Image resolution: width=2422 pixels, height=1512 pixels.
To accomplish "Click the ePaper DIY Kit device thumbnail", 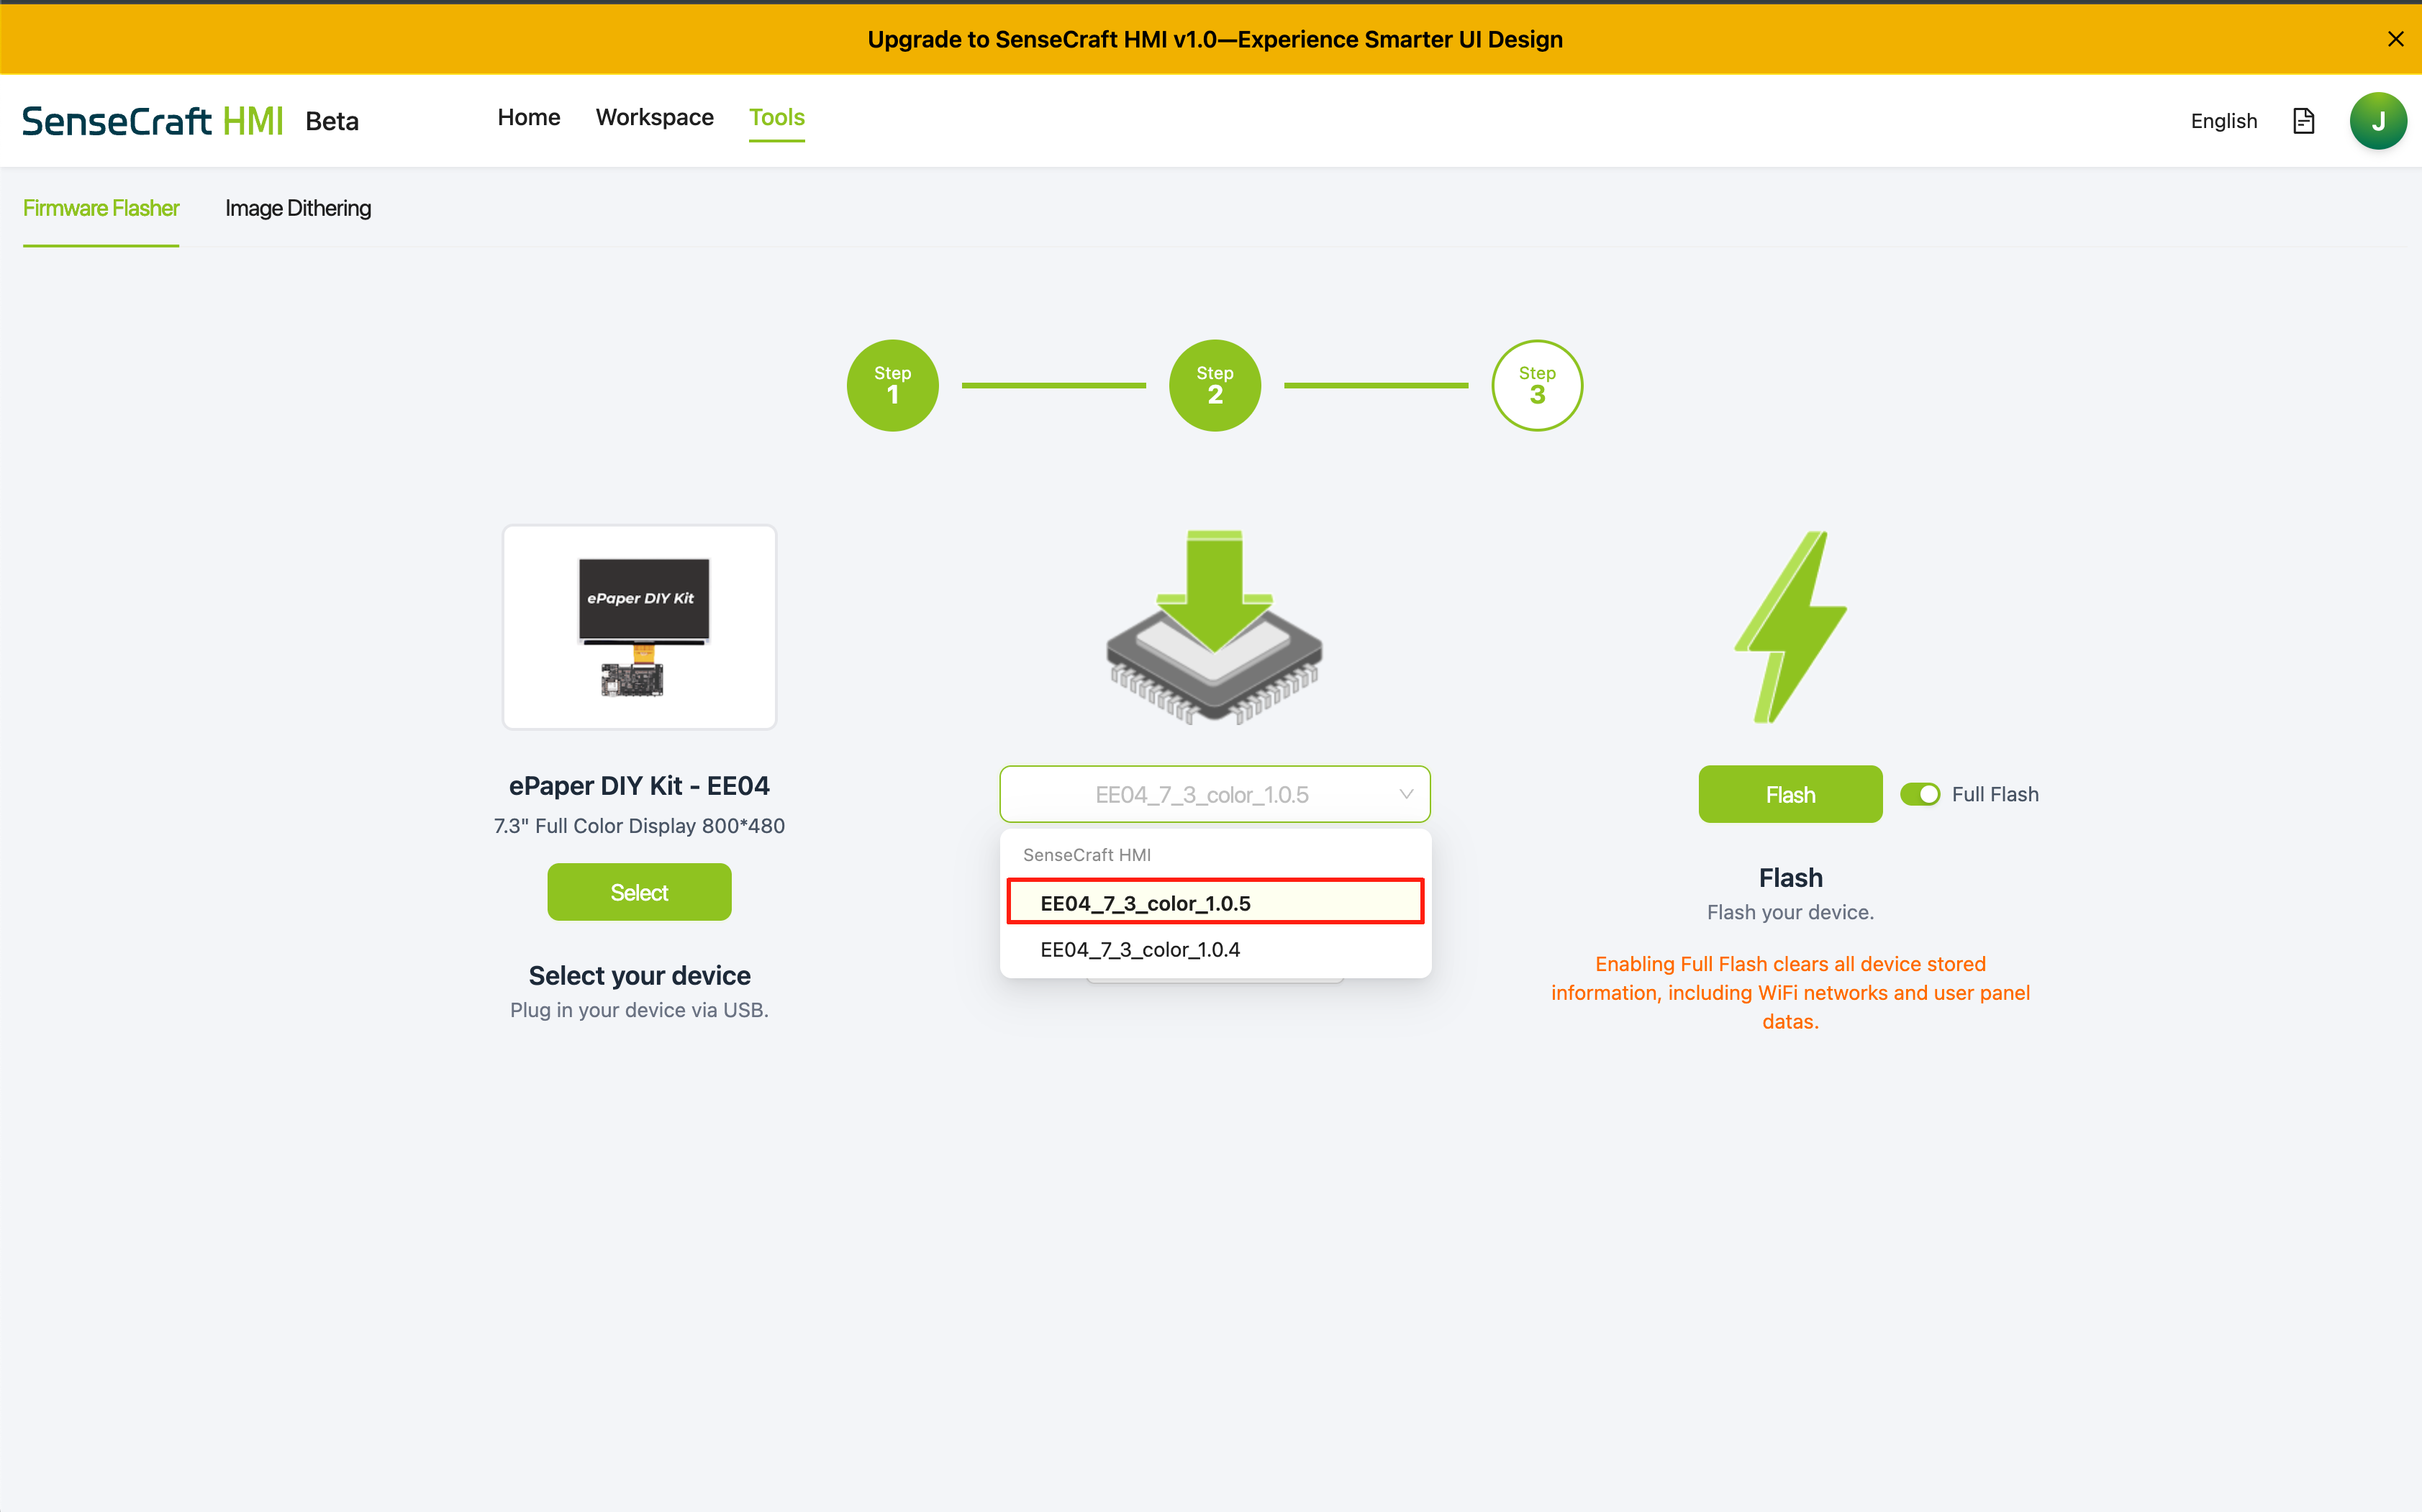I will [639, 627].
